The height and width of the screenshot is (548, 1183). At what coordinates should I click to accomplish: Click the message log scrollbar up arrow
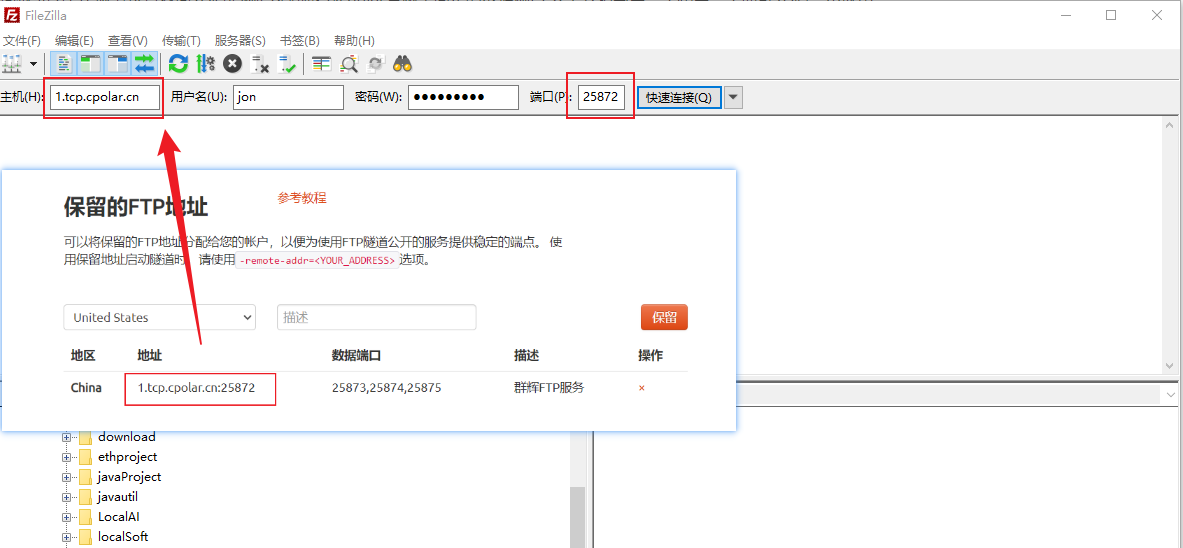[x=1169, y=126]
